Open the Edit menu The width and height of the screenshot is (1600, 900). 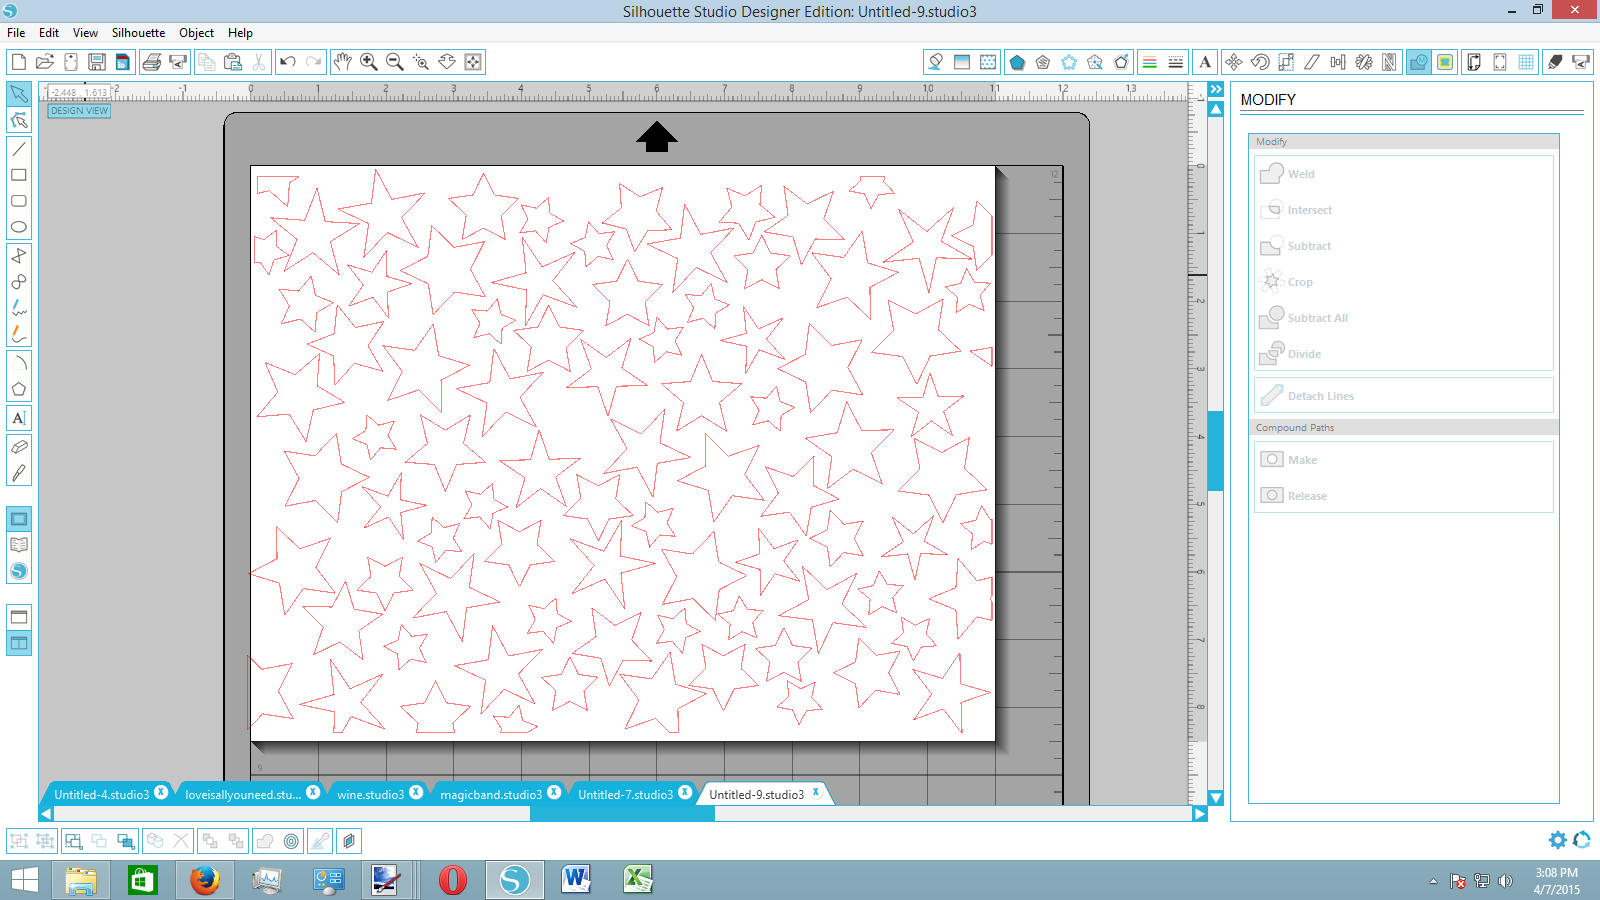[49, 33]
